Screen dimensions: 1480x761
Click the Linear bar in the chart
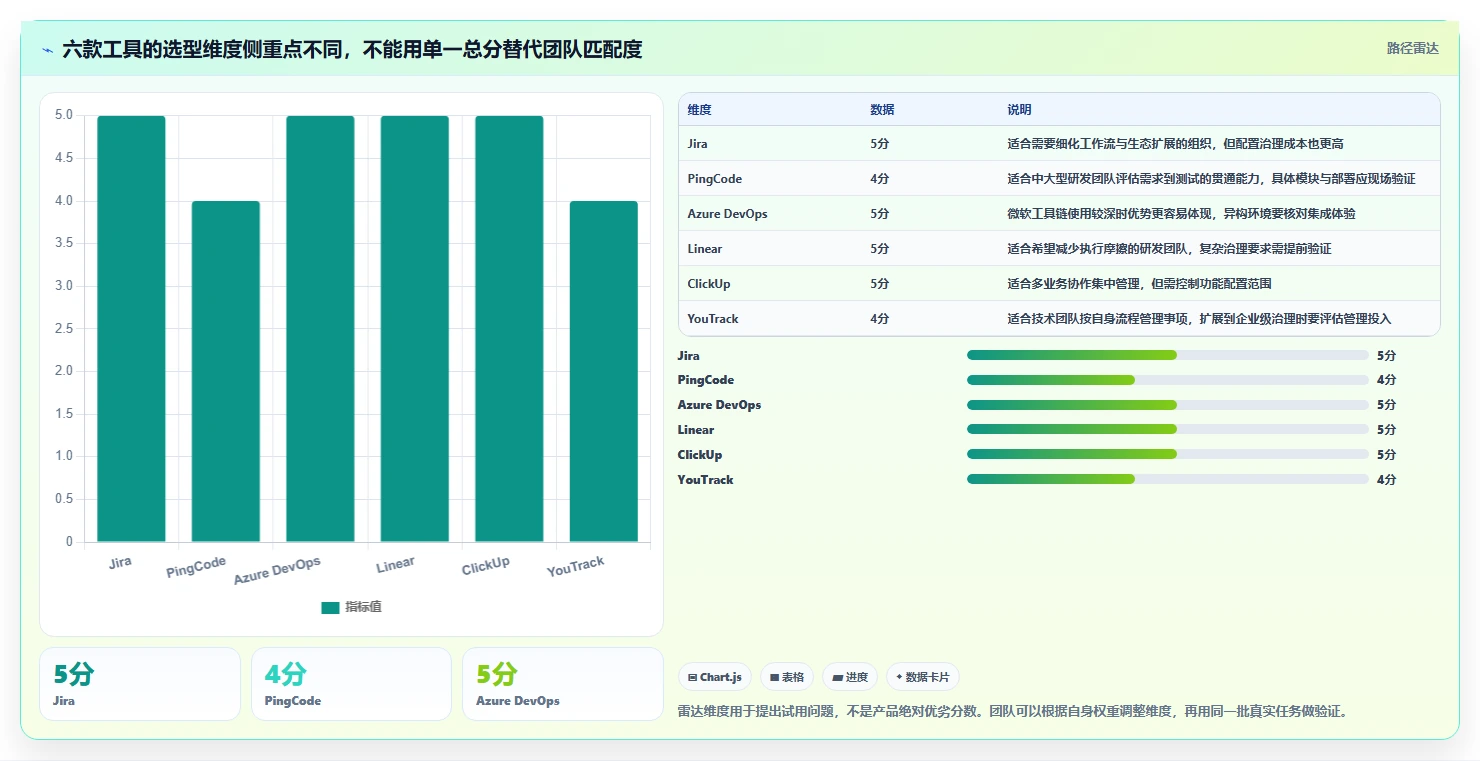415,328
